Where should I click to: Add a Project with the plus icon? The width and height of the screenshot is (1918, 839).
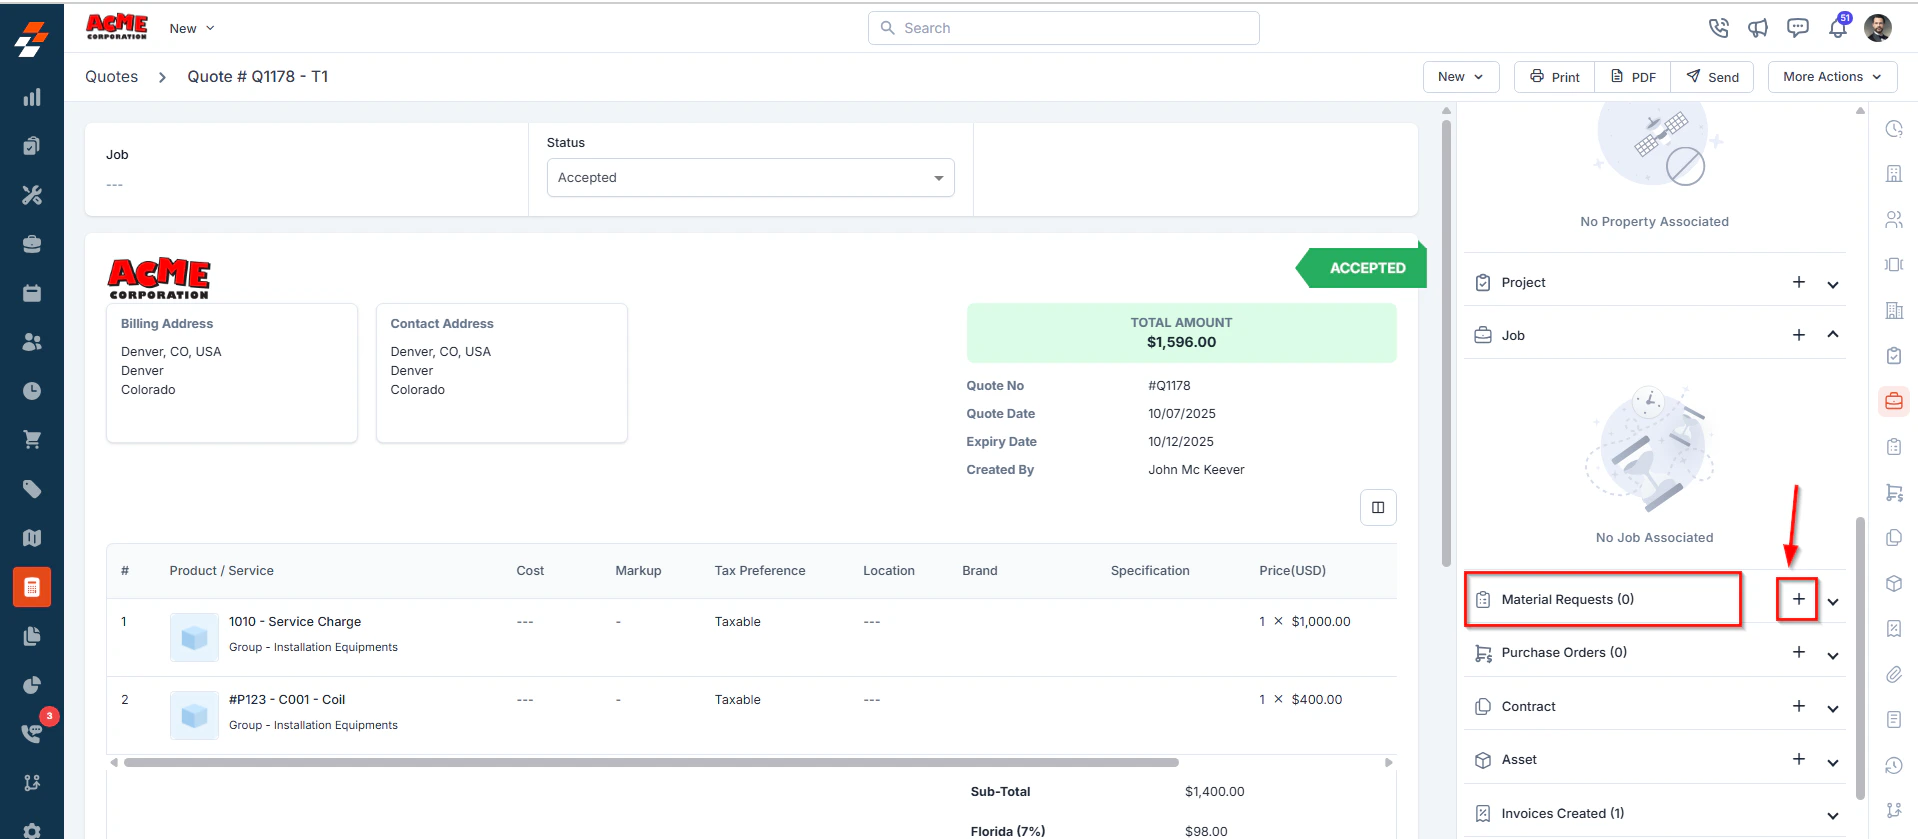[x=1799, y=282]
